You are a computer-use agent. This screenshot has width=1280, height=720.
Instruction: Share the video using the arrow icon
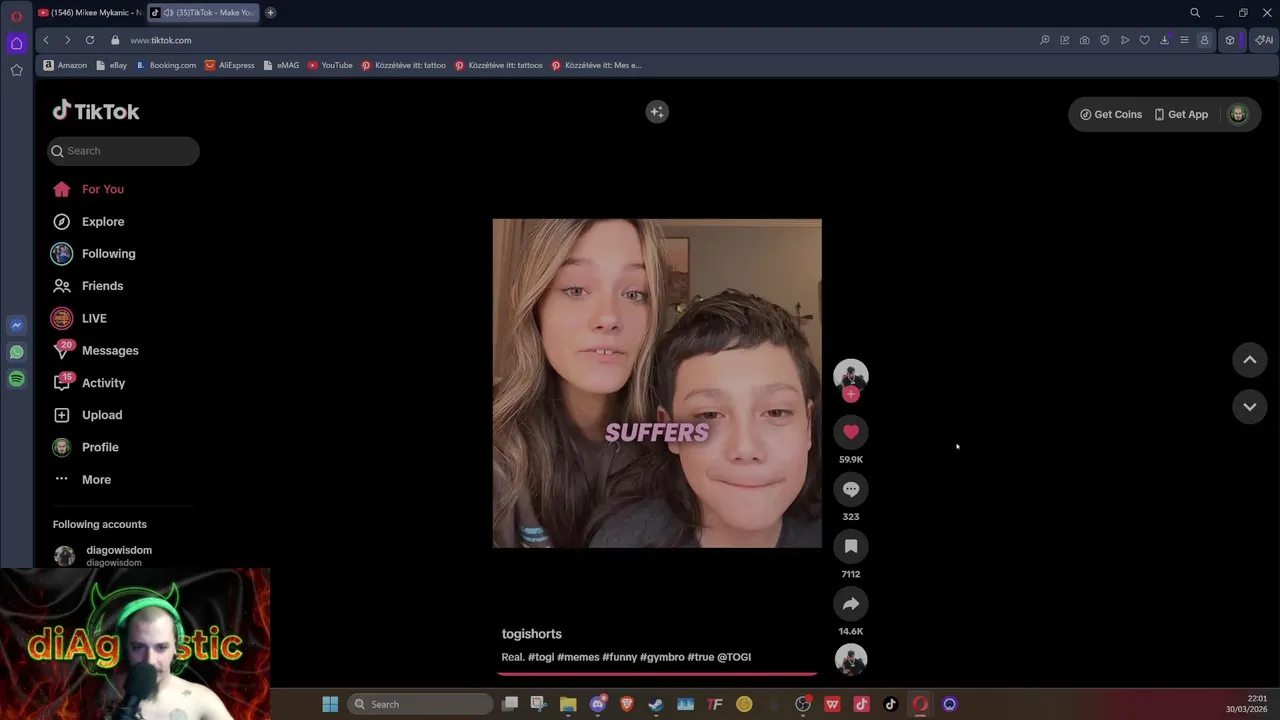(x=851, y=604)
